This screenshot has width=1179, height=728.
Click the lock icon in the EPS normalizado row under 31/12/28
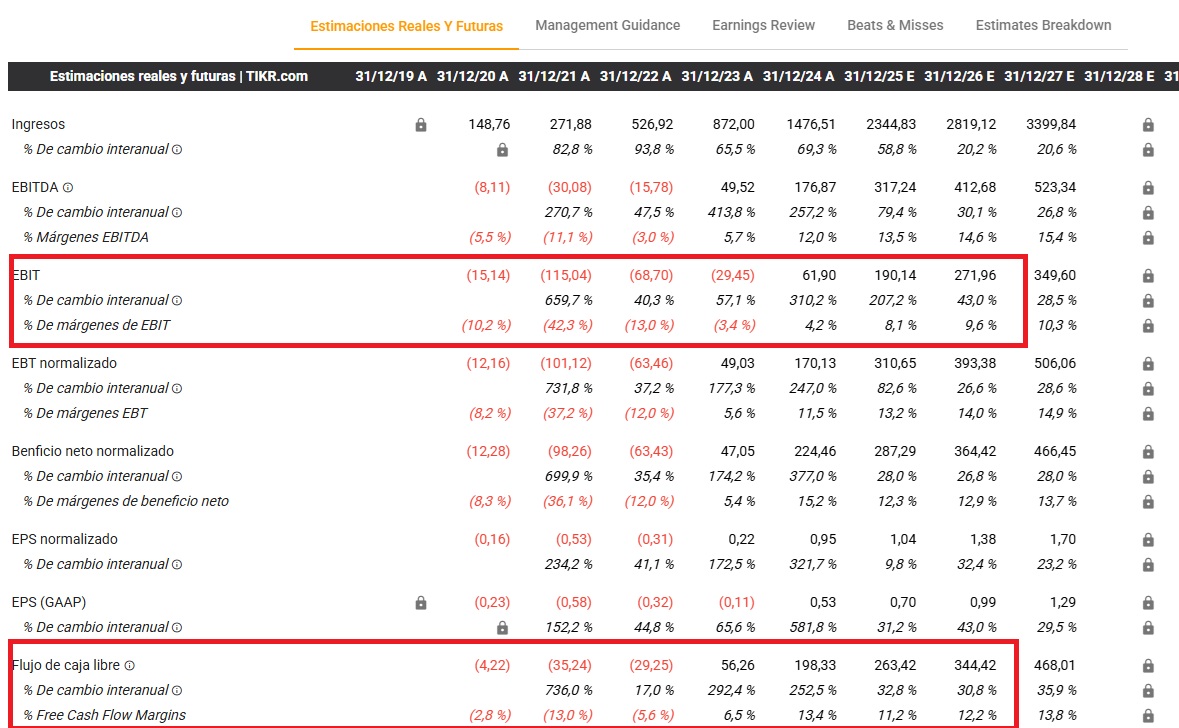(1148, 540)
